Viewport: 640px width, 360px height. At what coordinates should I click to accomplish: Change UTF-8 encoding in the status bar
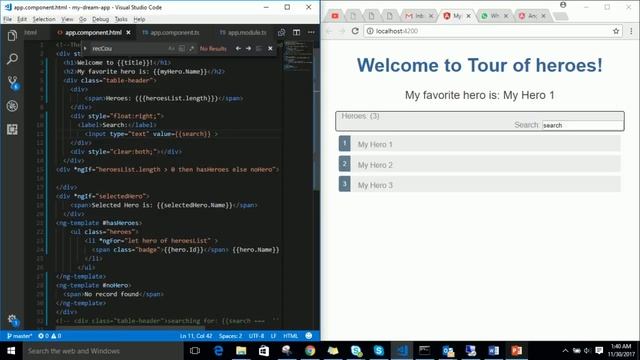(256, 336)
